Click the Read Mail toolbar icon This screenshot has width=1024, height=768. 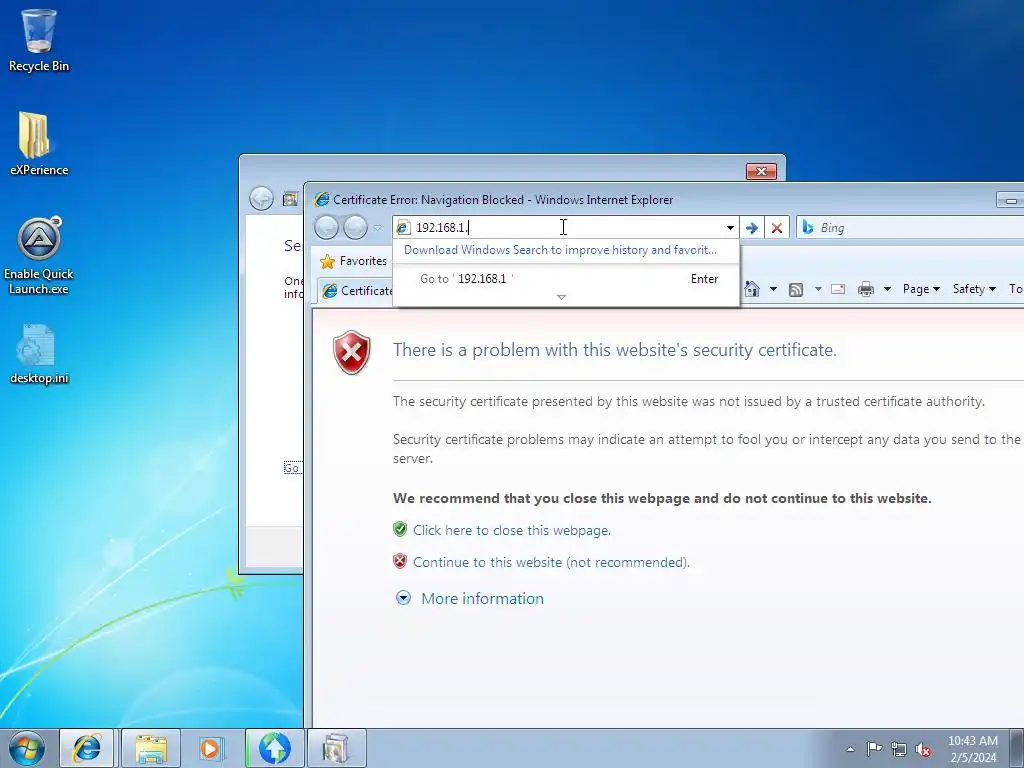(838, 289)
